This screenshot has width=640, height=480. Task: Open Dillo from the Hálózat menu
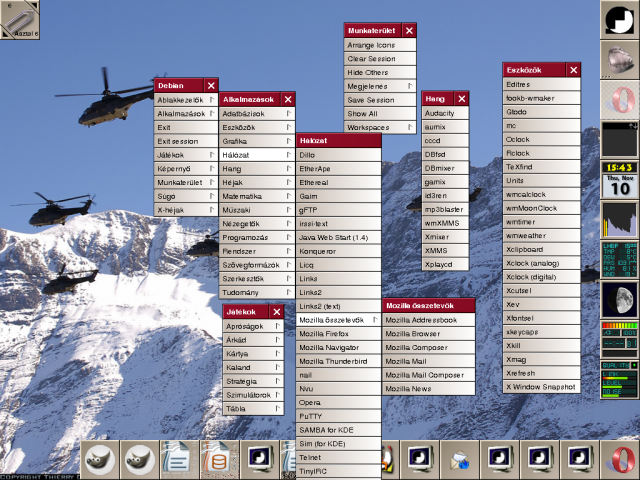(338, 155)
